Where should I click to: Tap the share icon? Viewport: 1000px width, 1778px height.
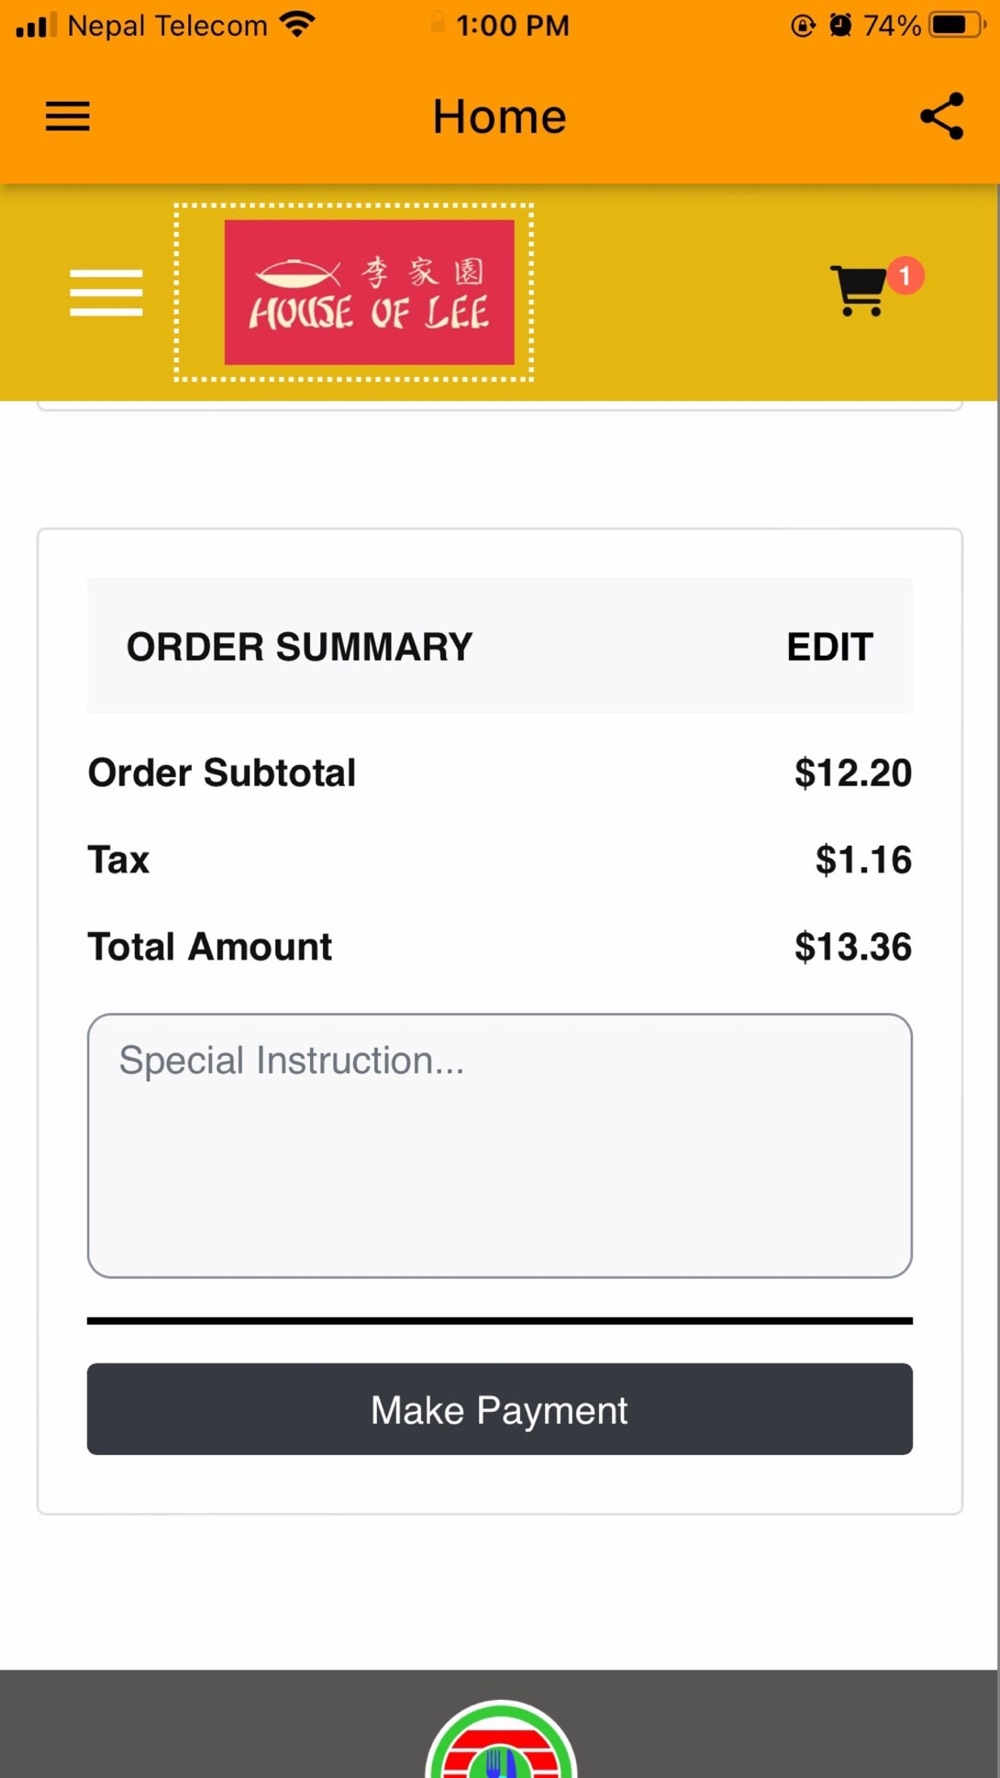[941, 116]
